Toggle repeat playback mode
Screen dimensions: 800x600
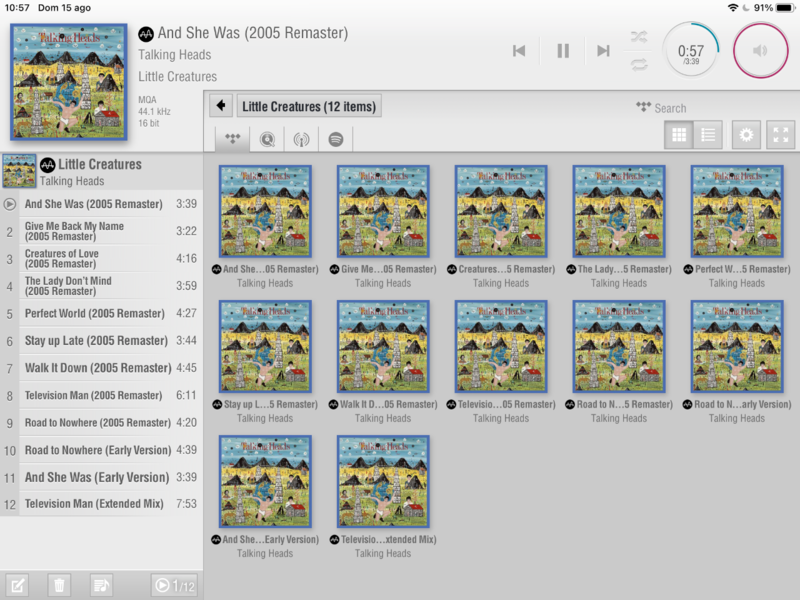(638, 64)
